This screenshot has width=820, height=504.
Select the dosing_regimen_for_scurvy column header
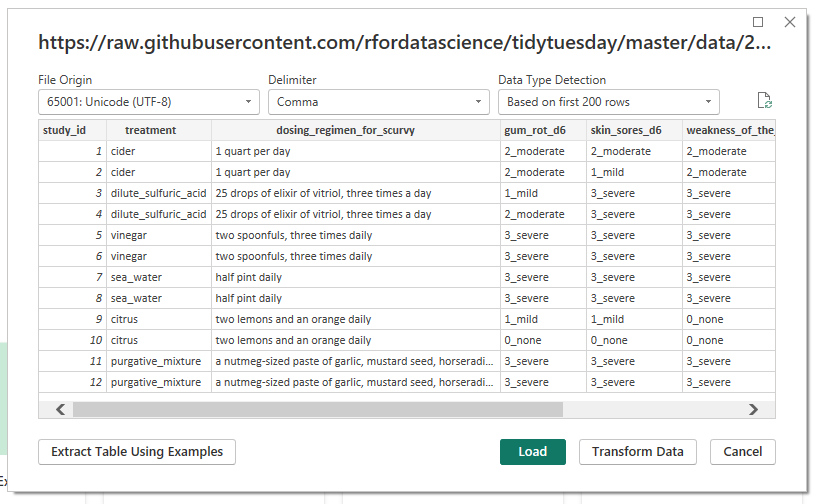pos(356,130)
